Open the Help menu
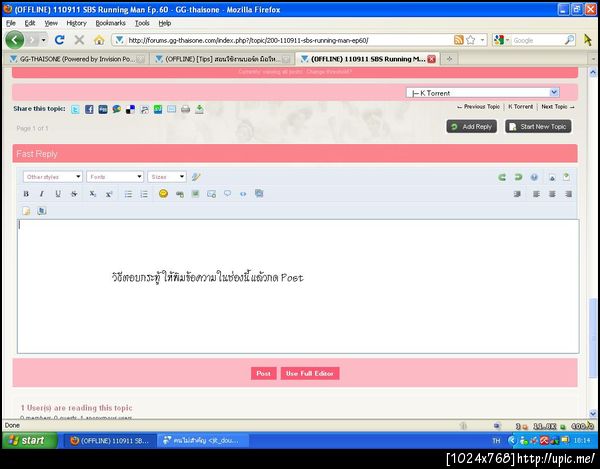600x469 pixels. [x=165, y=23]
